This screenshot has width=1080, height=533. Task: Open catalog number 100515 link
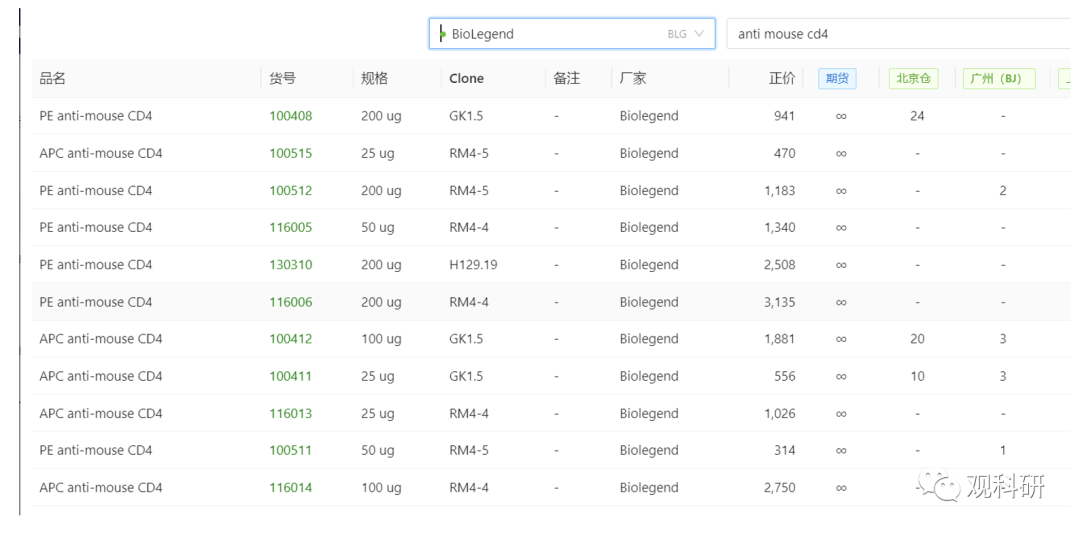[x=290, y=153]
